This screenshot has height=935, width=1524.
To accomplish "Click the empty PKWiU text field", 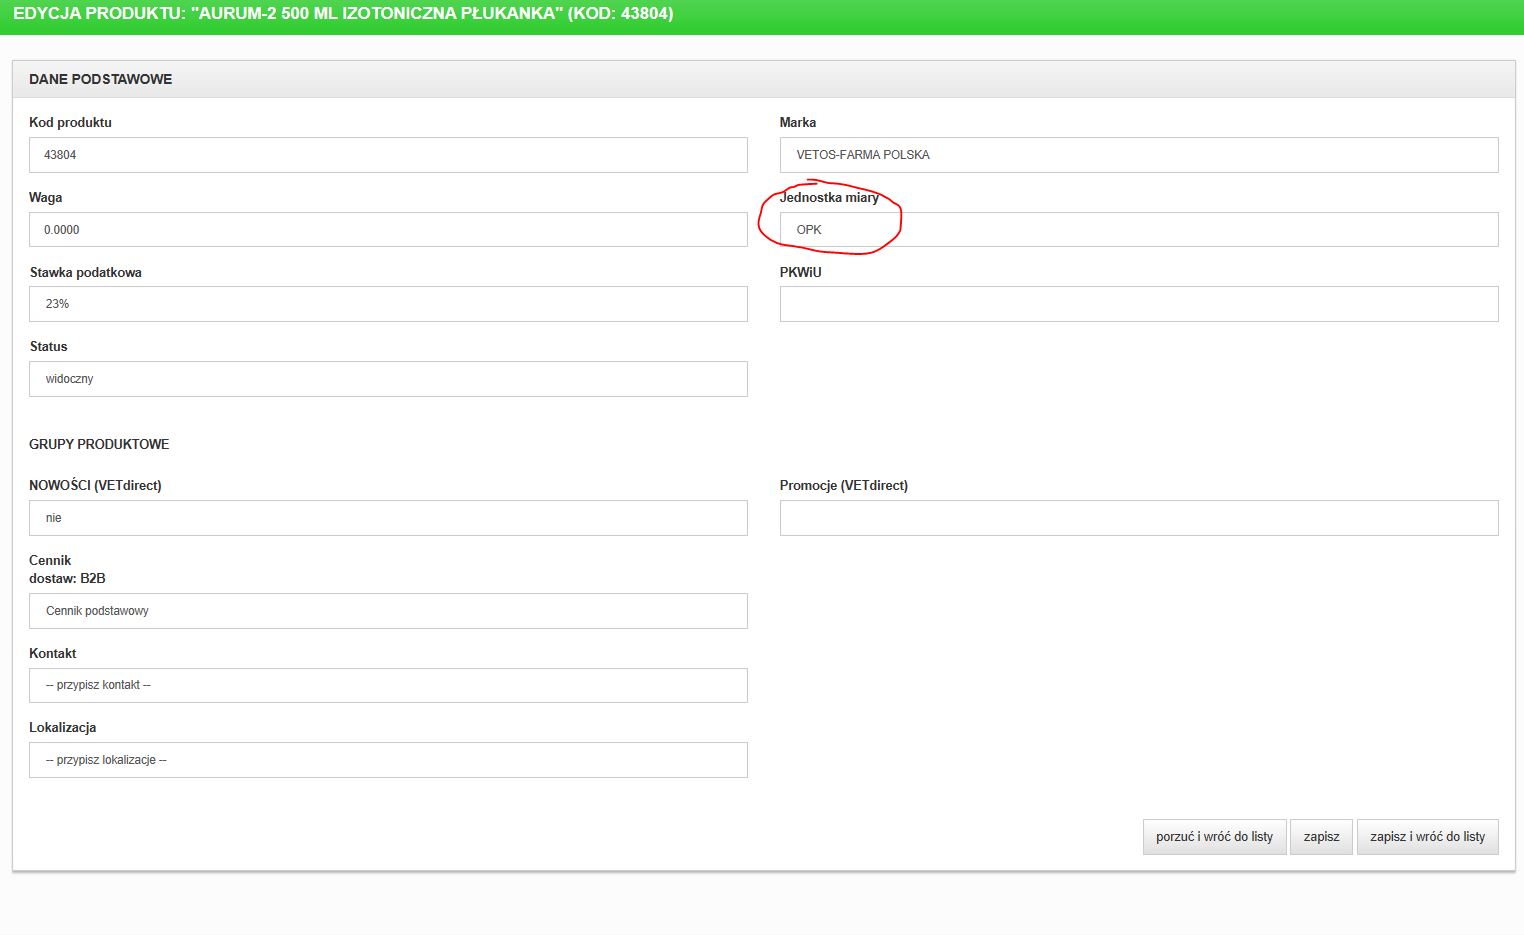I will (x=1138, y=304).
